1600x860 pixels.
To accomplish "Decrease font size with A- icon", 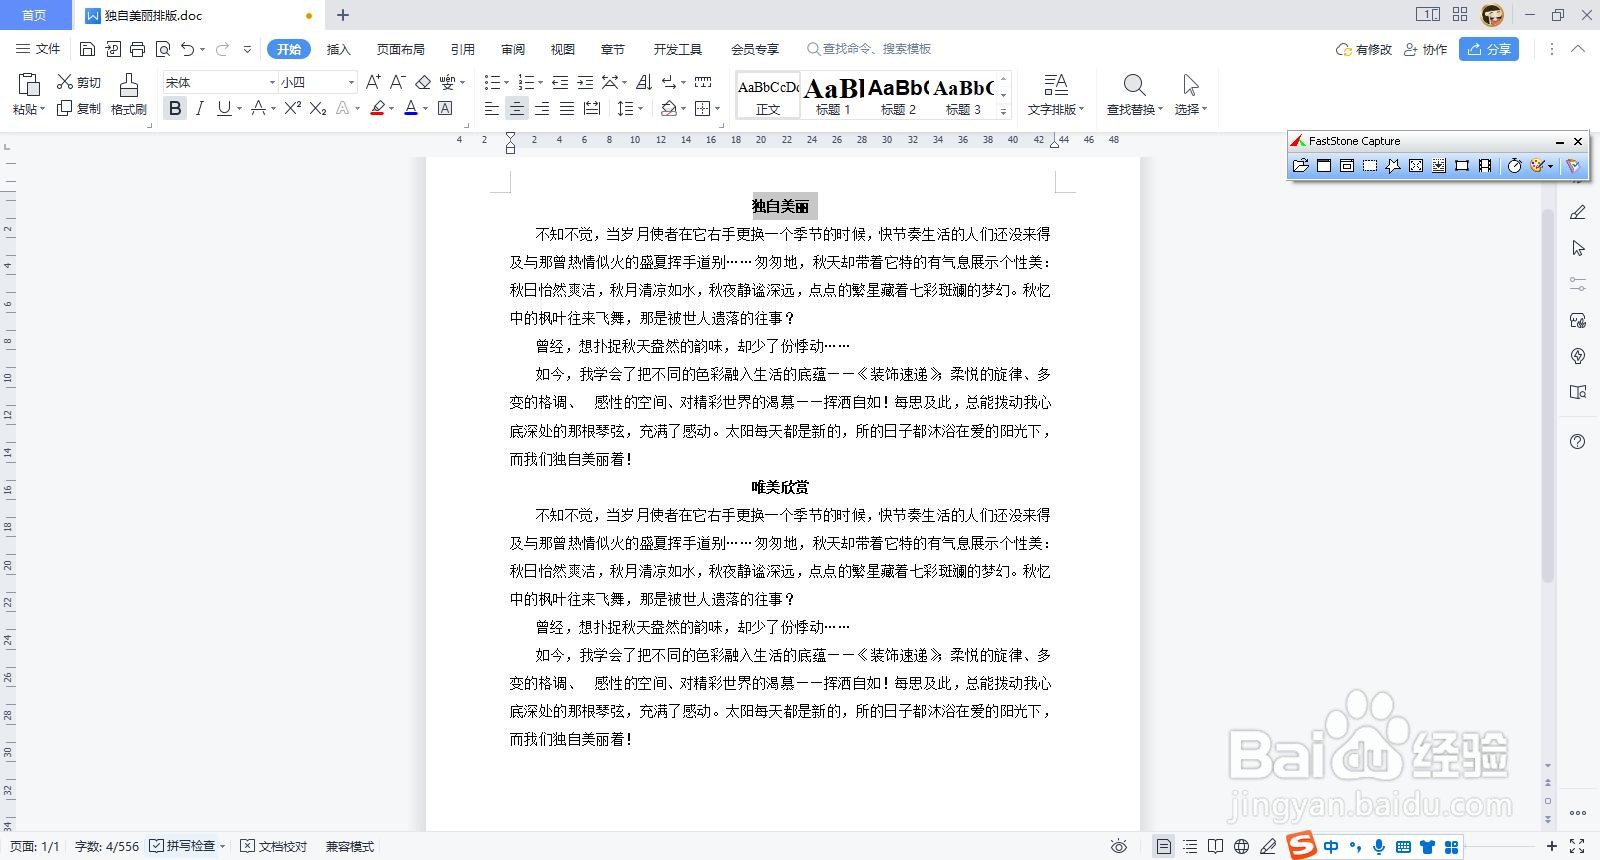I will tap(397, 82).
